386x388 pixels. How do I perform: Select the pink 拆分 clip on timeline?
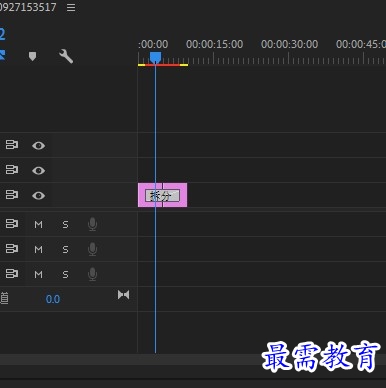tap(162, 195)
